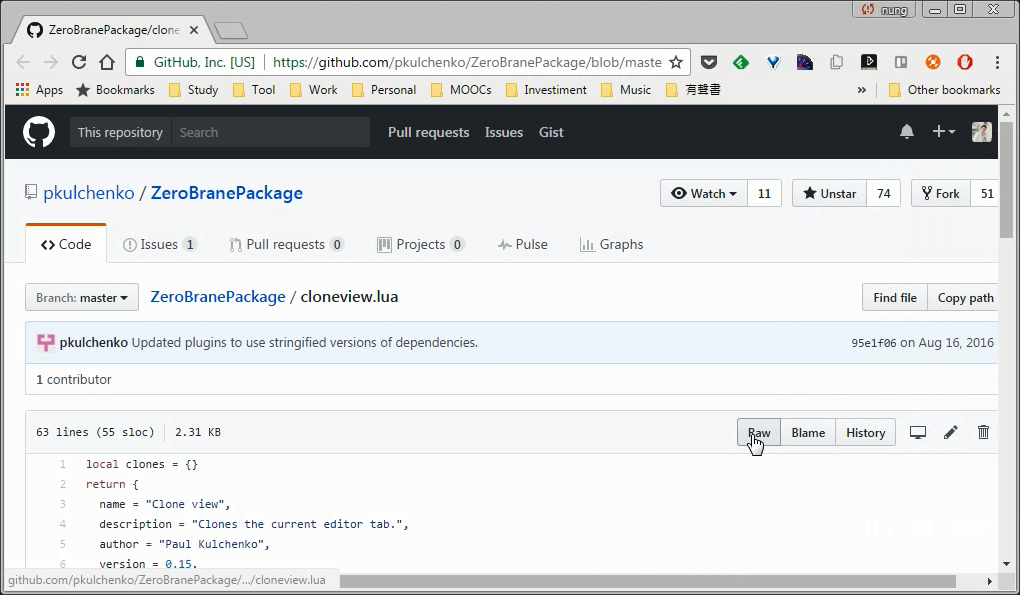This screenshot has width=1020, height=595.
Task: Go to browser home page
Action: (107, 62)
